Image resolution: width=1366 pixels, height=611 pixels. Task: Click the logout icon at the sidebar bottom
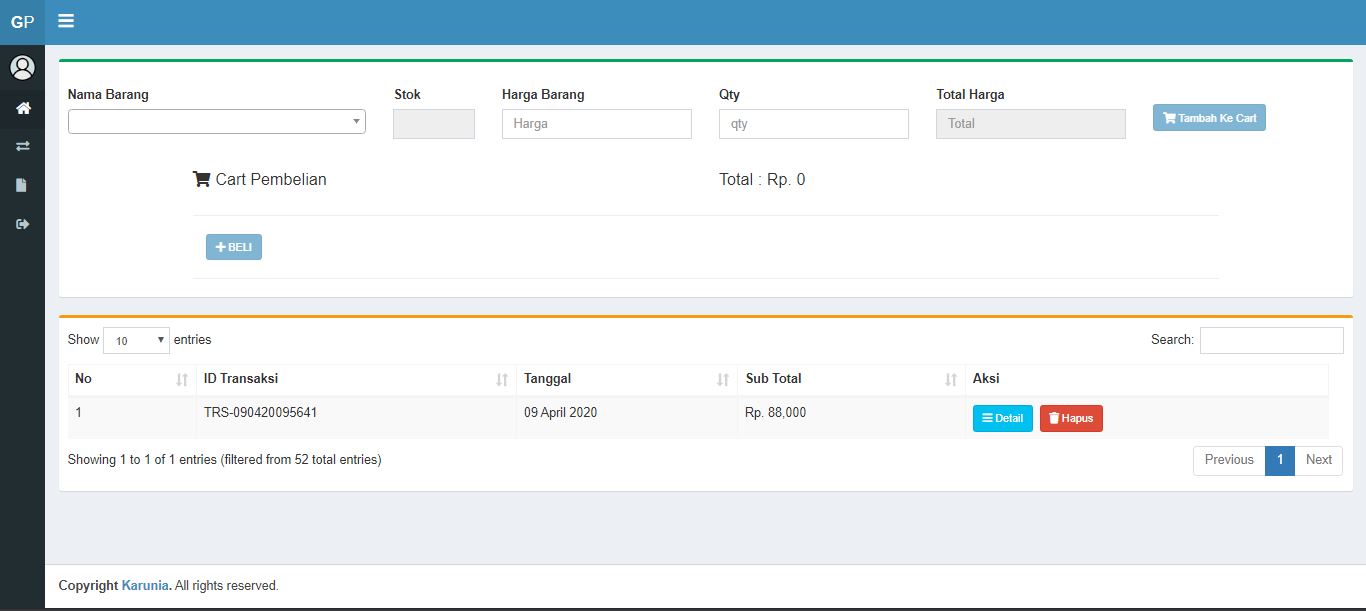pos(22,224)
